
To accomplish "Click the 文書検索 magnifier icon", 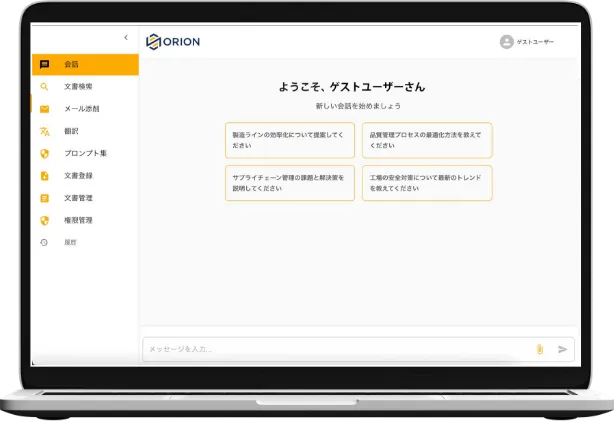I will [x=44, y=87].
